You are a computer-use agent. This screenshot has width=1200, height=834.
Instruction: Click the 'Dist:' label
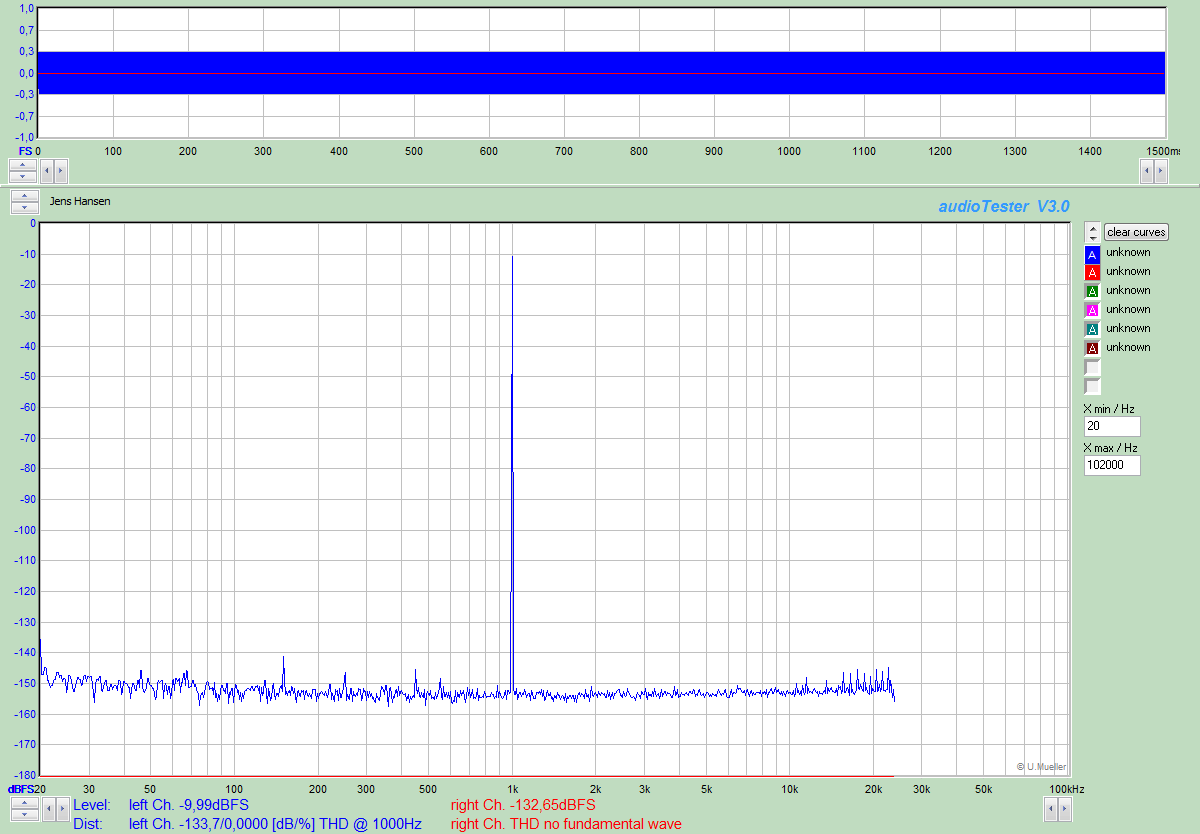[87, 825]
